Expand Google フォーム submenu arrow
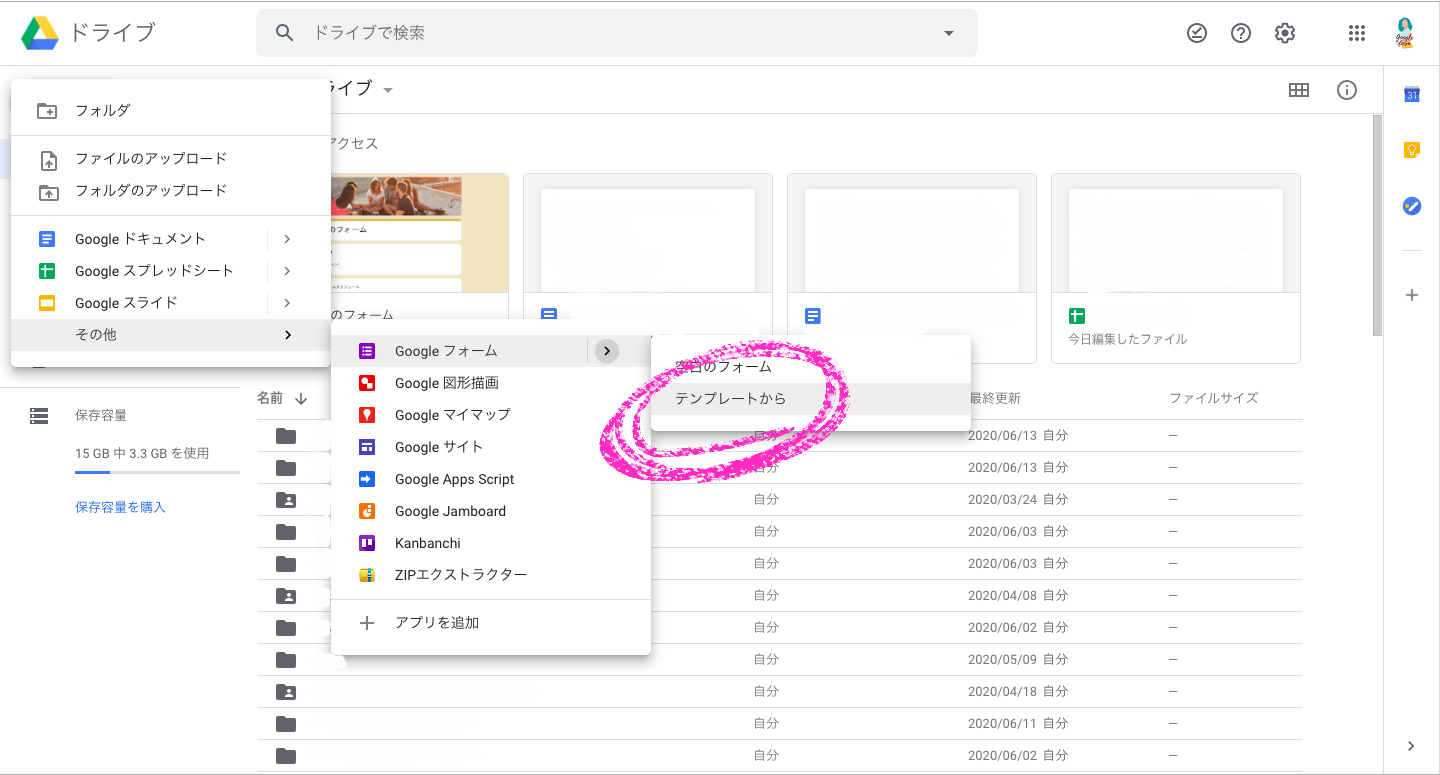Image resolution: width=1440 pixels, height=775 pixels. (607, 351)
